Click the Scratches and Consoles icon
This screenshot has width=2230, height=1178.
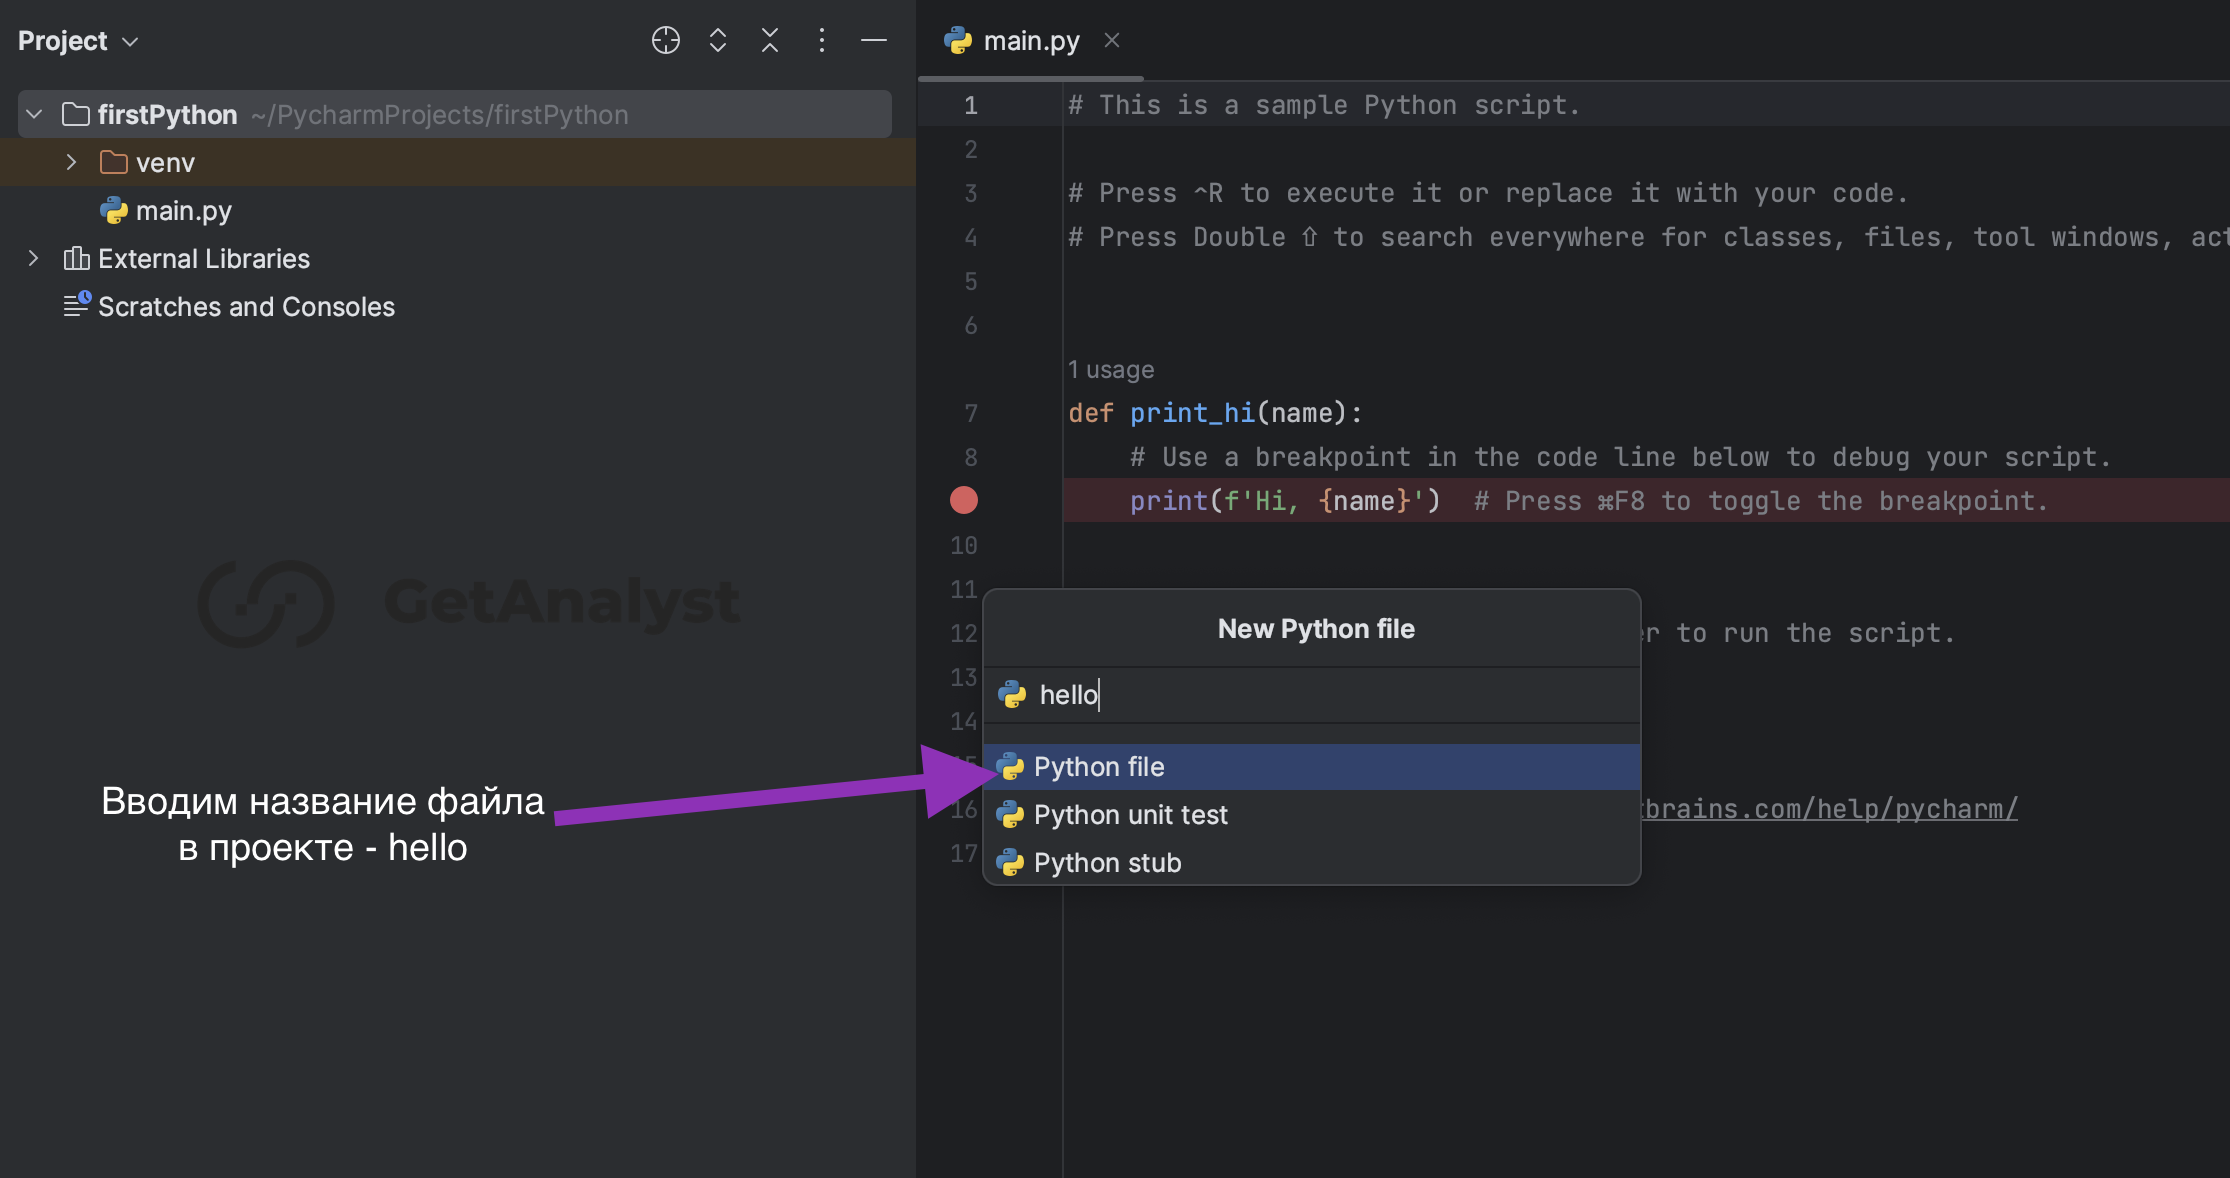(77, 305)
